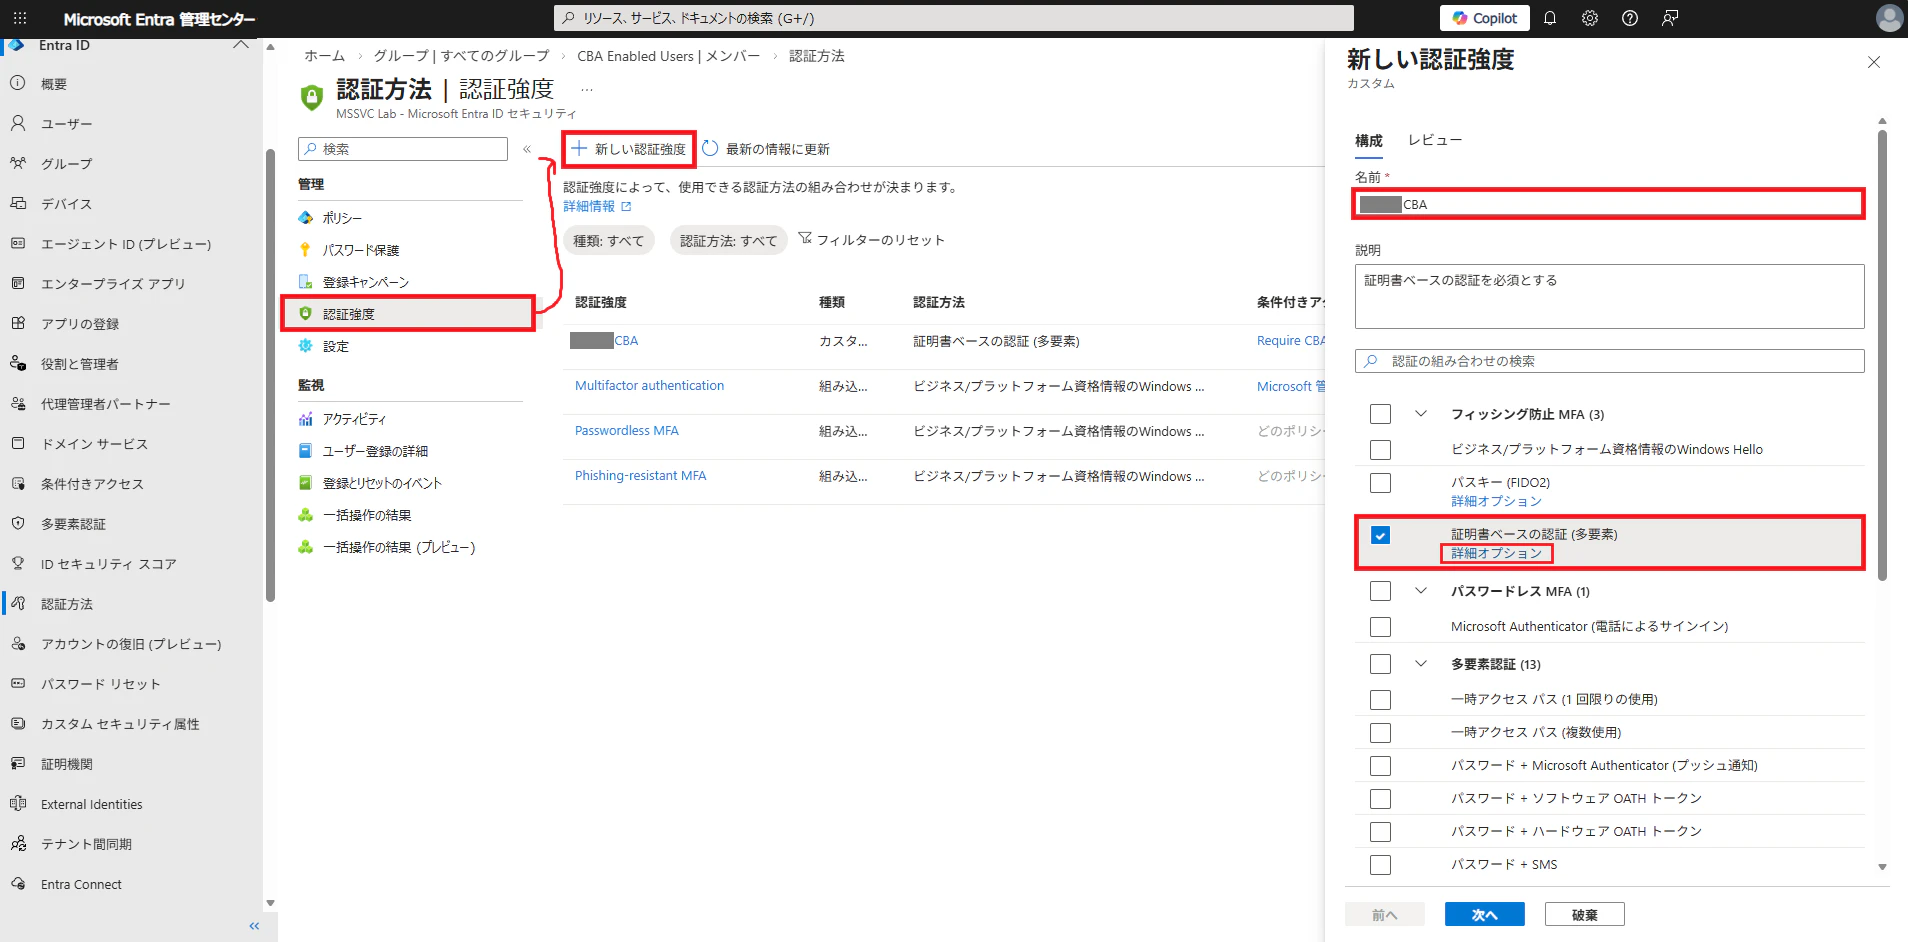Open the app launcher grid icon
The width and height of the screenshot is (1908, 942).
coord(20,18)
